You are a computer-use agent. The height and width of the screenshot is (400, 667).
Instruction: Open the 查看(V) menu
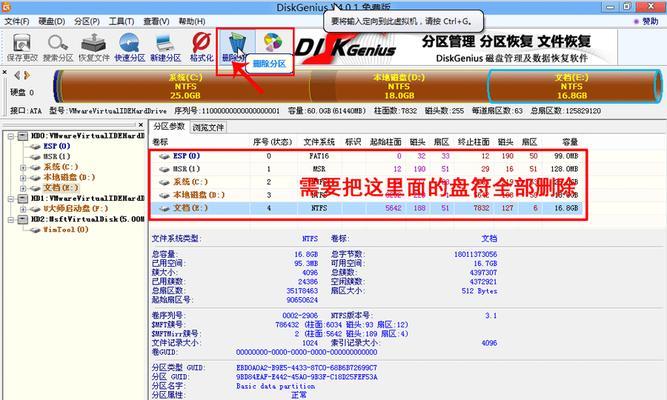(x=156, y=21)
